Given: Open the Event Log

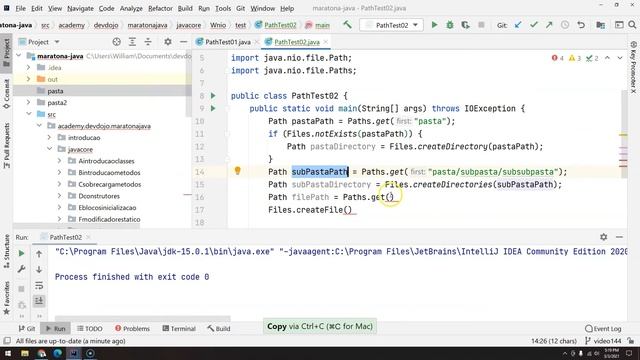Looking at the screenshot, I should (x=603, y=328).
